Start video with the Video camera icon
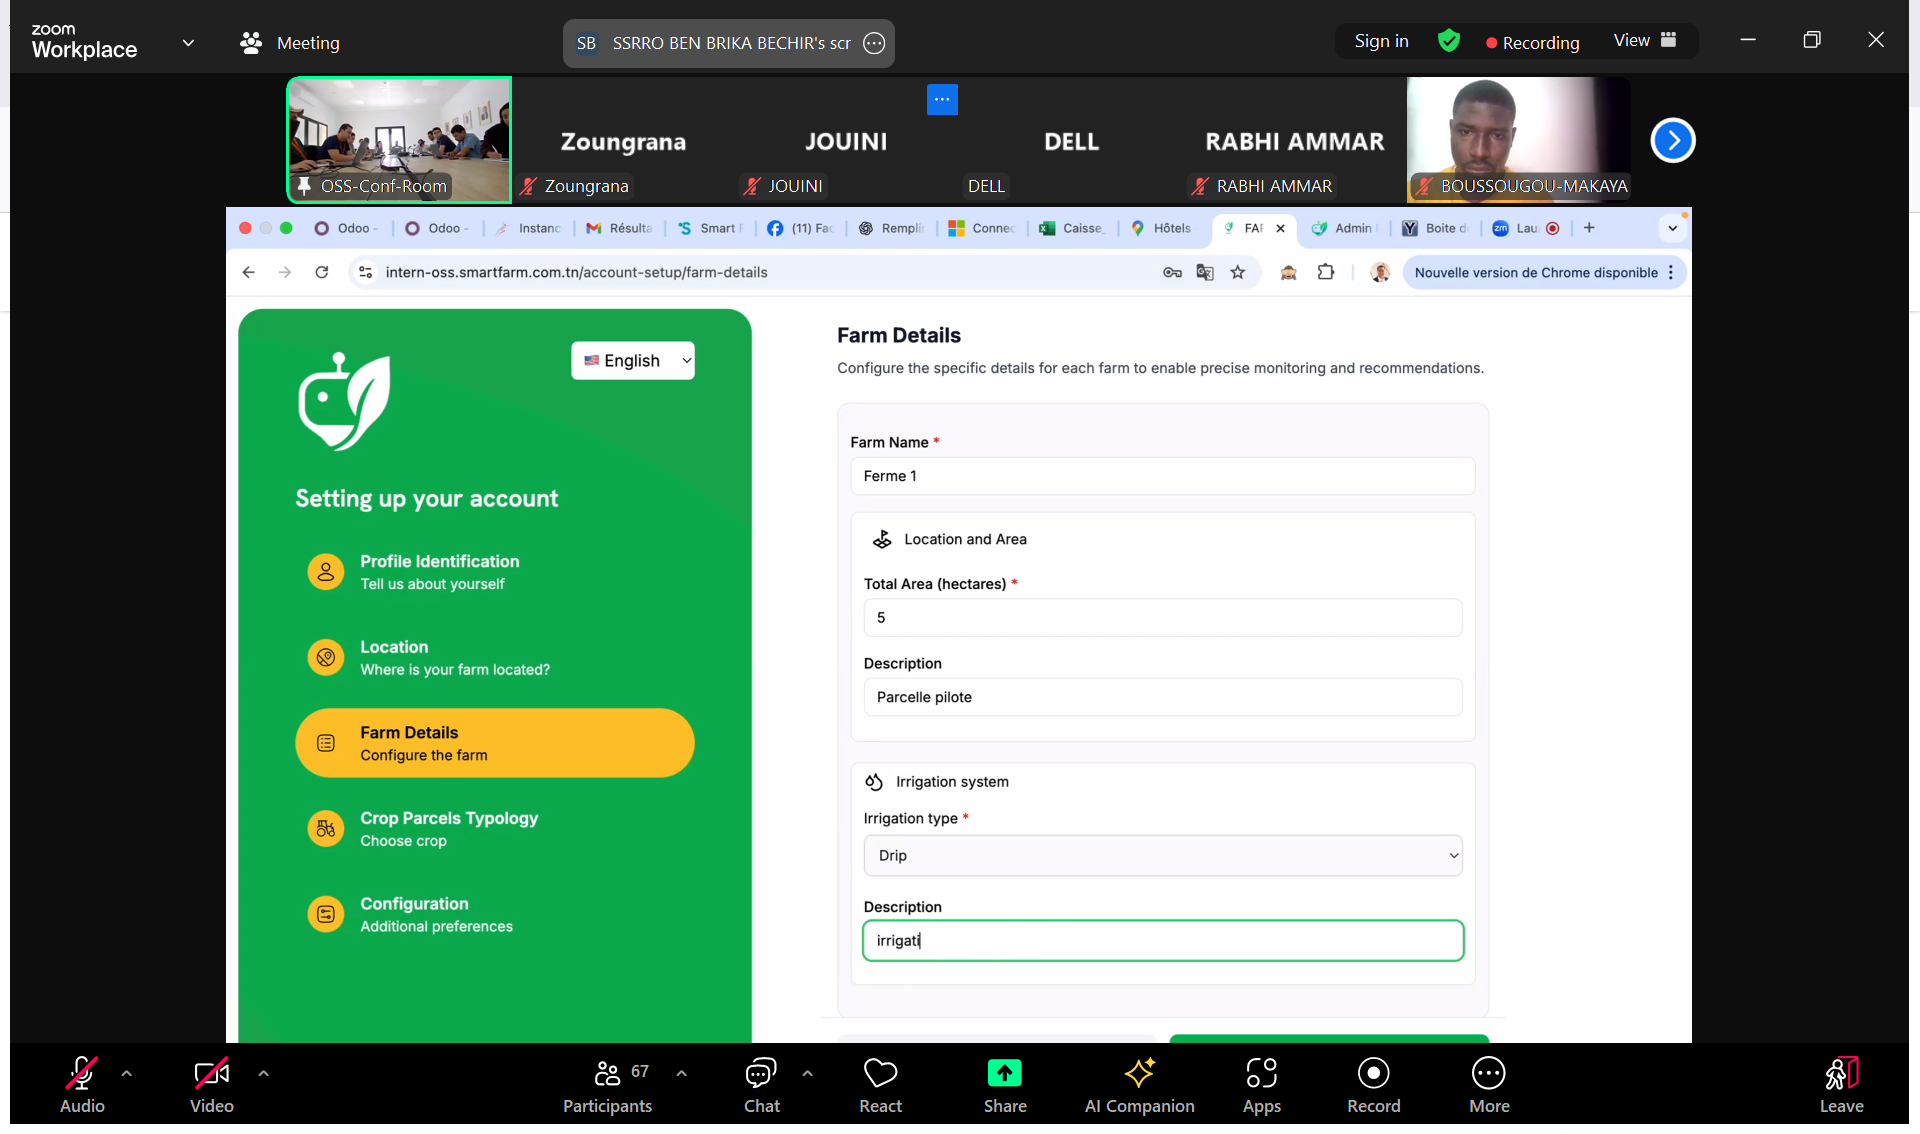Image resolution: width=1920 pixels, height=1134 pixels. click(211, 1074)
